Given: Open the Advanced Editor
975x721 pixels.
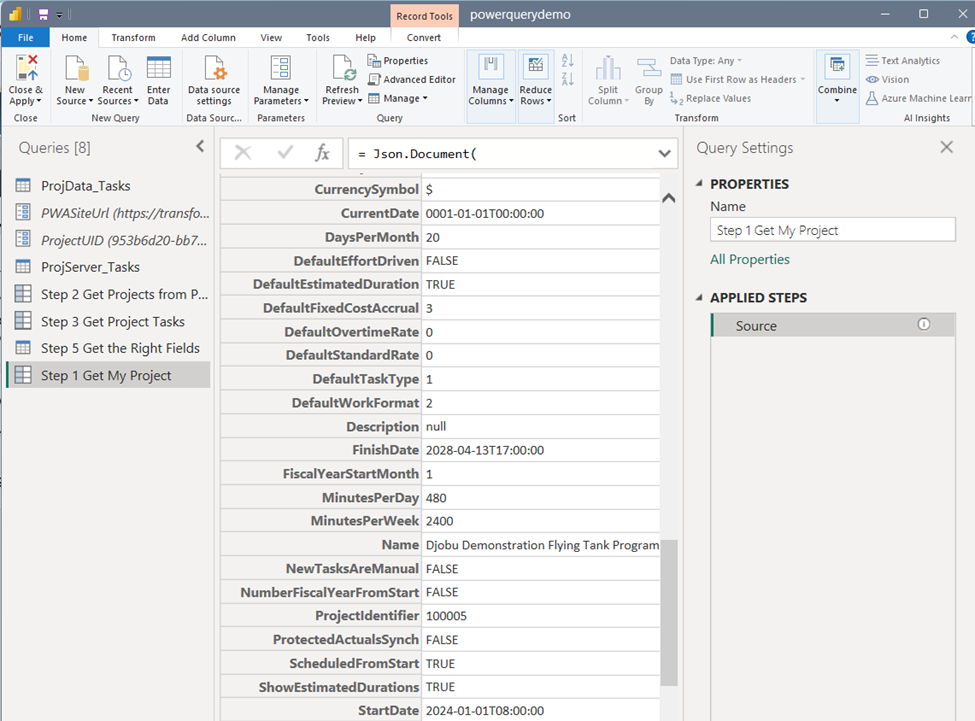Looking at the screenshot, I should coord(412,80).
